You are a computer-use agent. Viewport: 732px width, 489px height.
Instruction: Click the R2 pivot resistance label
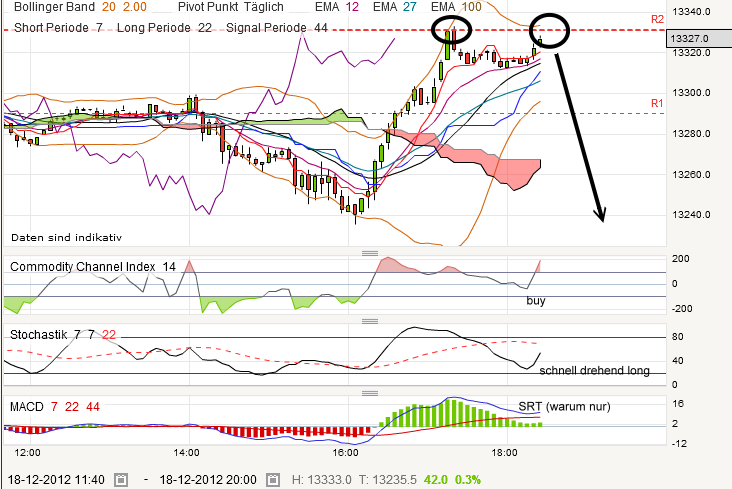point(657,19)
